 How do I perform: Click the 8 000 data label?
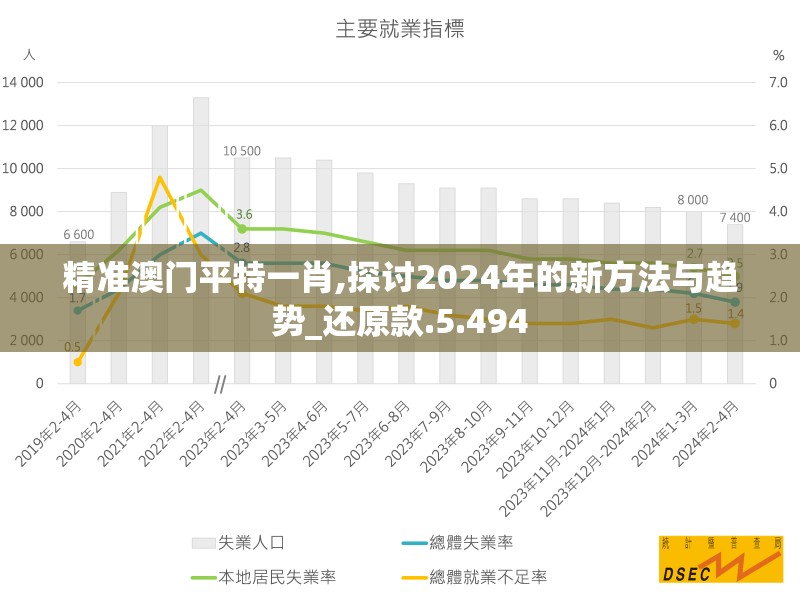pyautogui.click(x=693, y=200)
